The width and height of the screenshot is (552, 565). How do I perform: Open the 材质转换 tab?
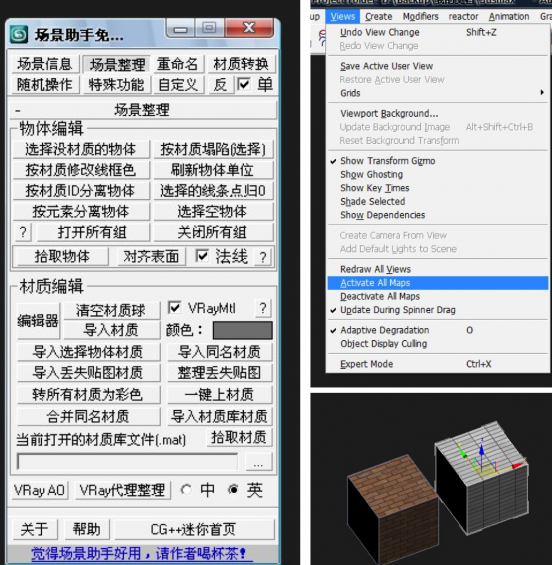241,64
